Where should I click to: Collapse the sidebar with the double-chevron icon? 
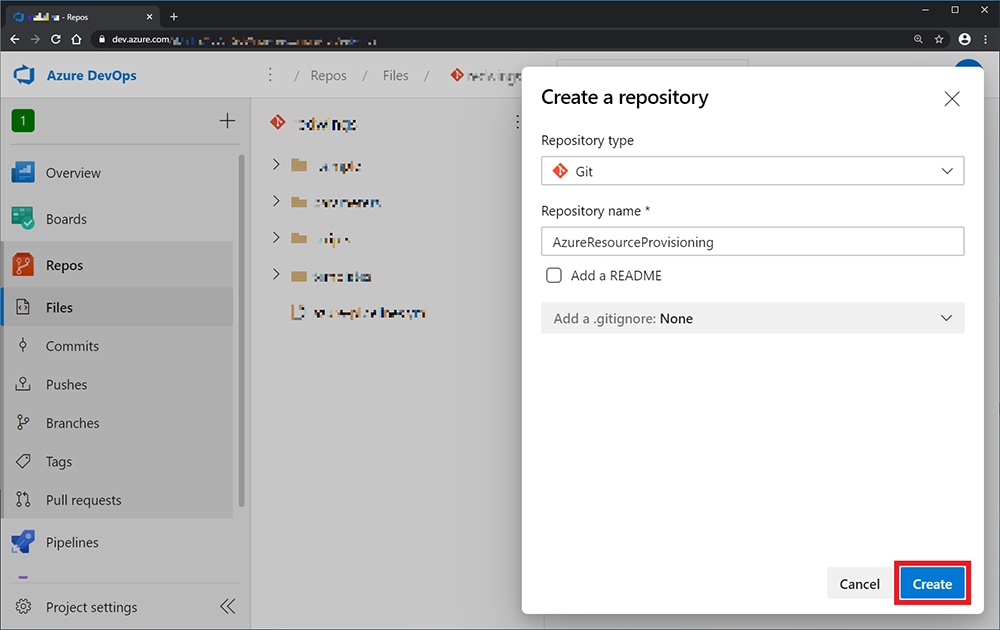pyautogui.click(x=228, y=606)
